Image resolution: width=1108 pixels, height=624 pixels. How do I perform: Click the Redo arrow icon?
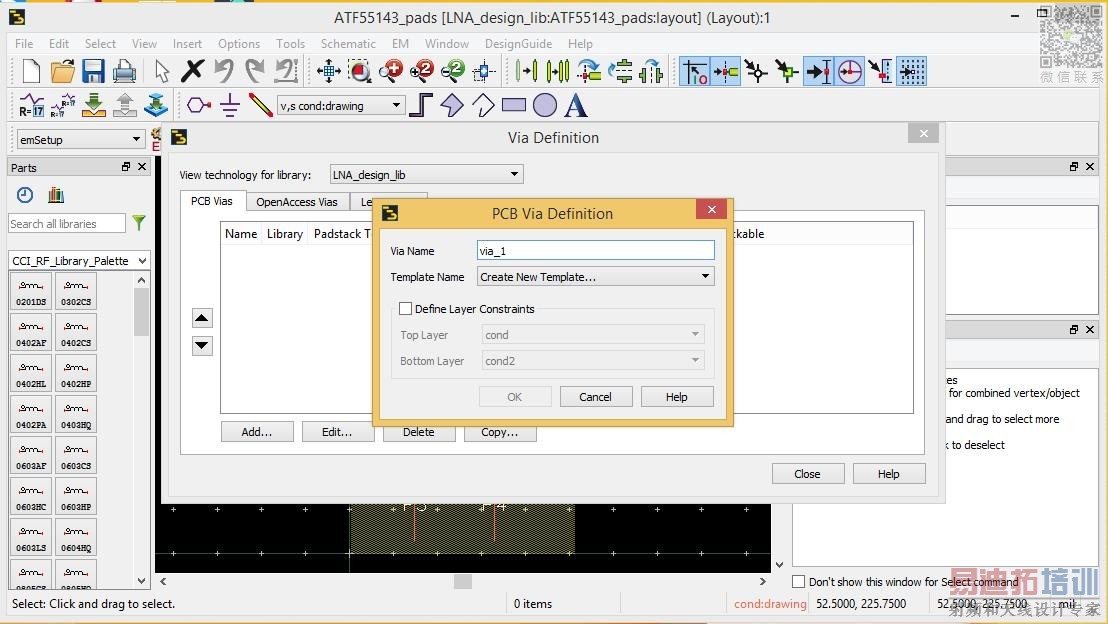tap(254, 71)
